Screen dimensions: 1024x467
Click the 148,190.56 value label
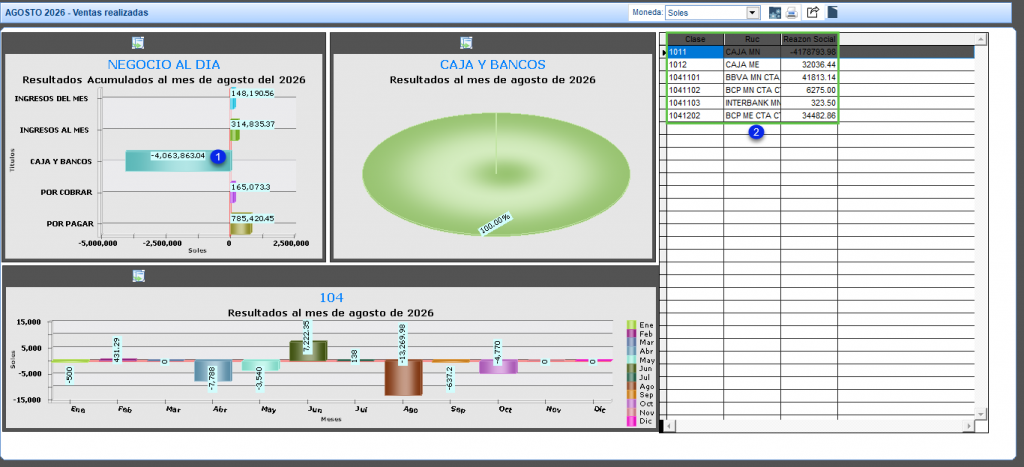pos(252,93)
